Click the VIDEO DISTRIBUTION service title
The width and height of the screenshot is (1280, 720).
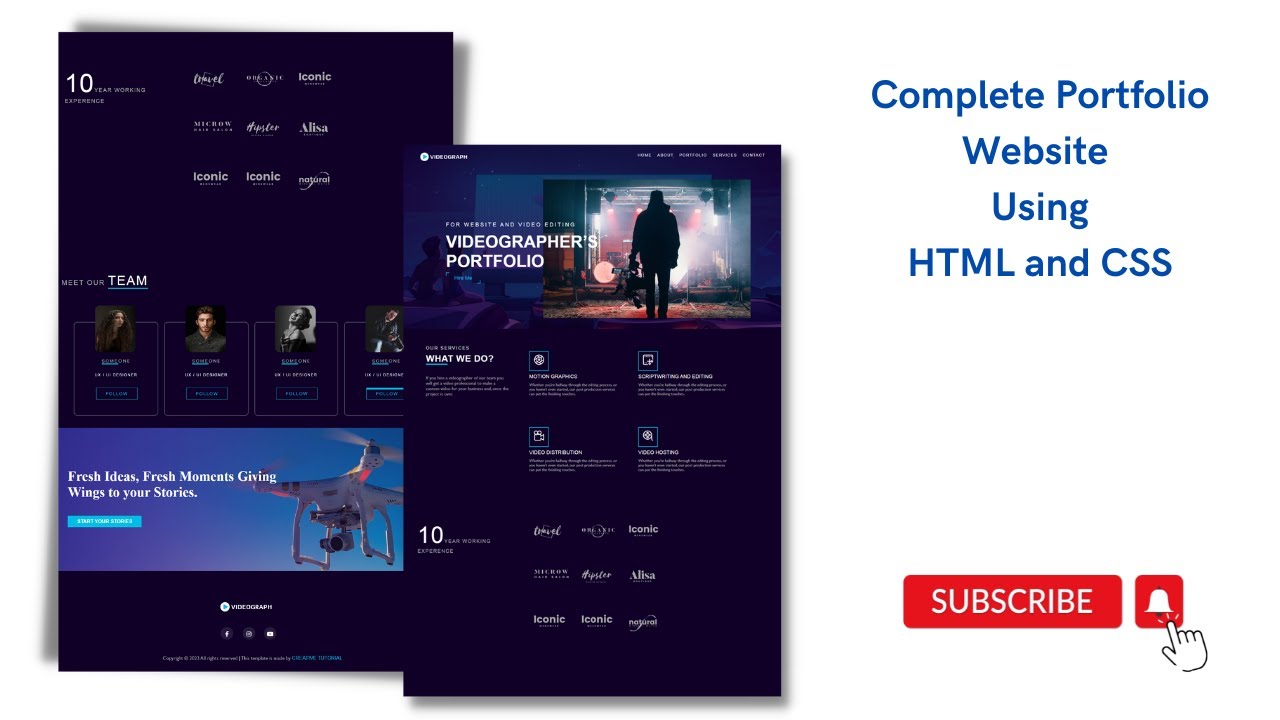[x=555, y=453]
